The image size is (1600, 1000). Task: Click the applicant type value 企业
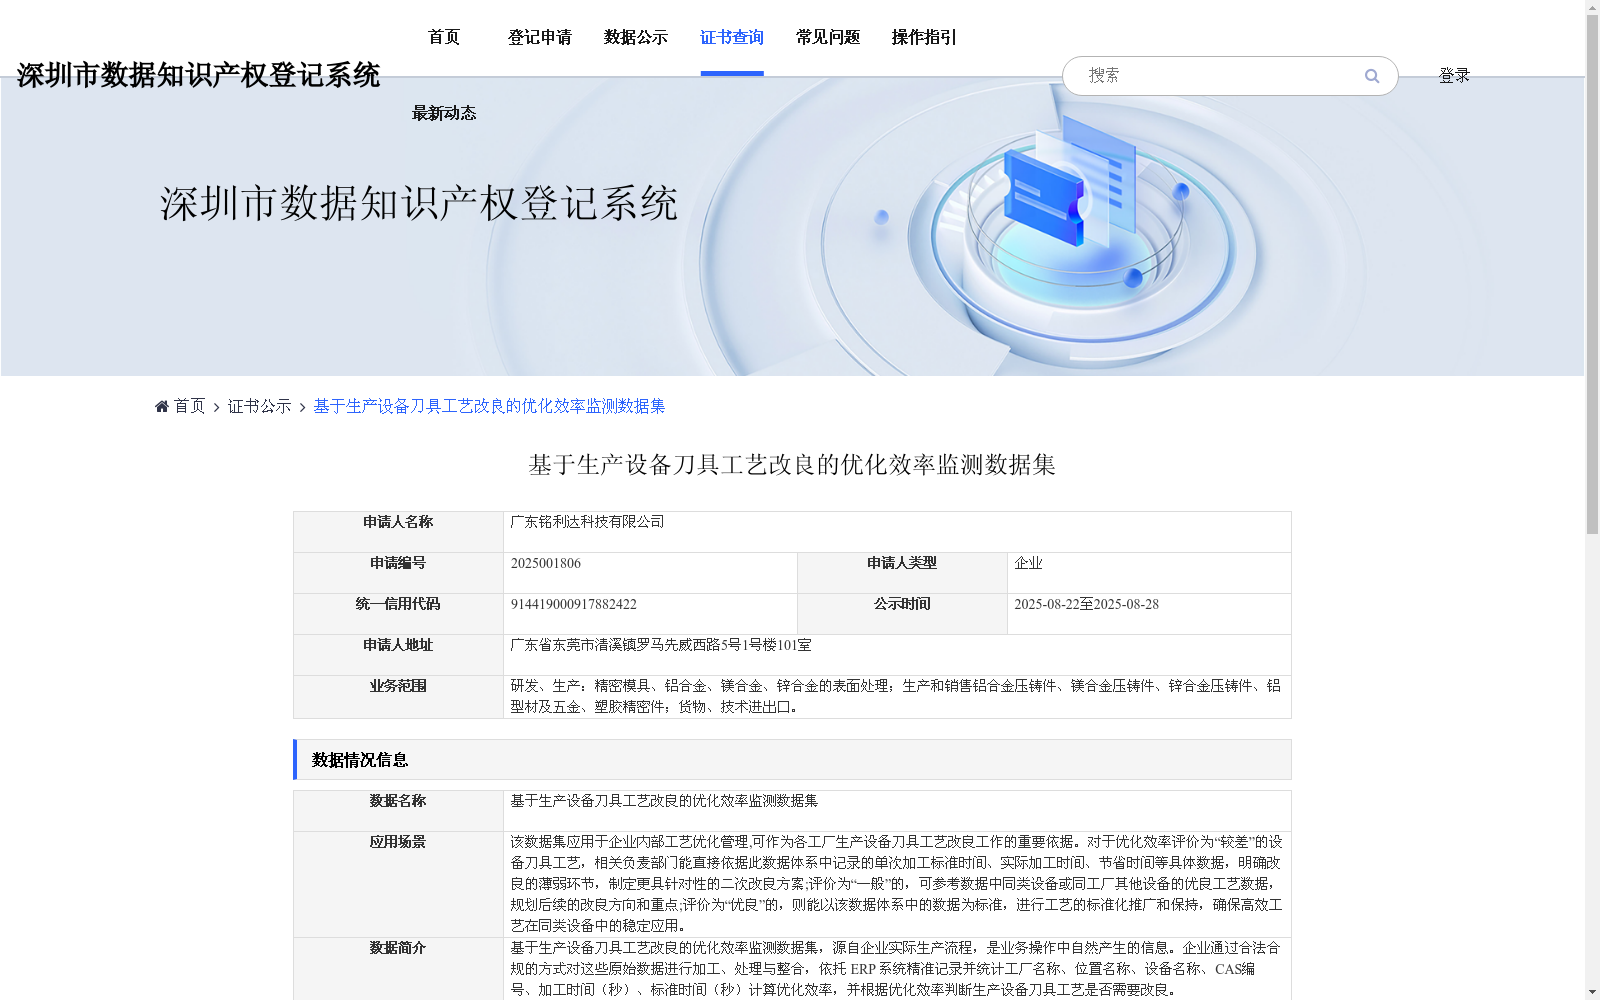pyautogui.click(x=1028, y=563)
